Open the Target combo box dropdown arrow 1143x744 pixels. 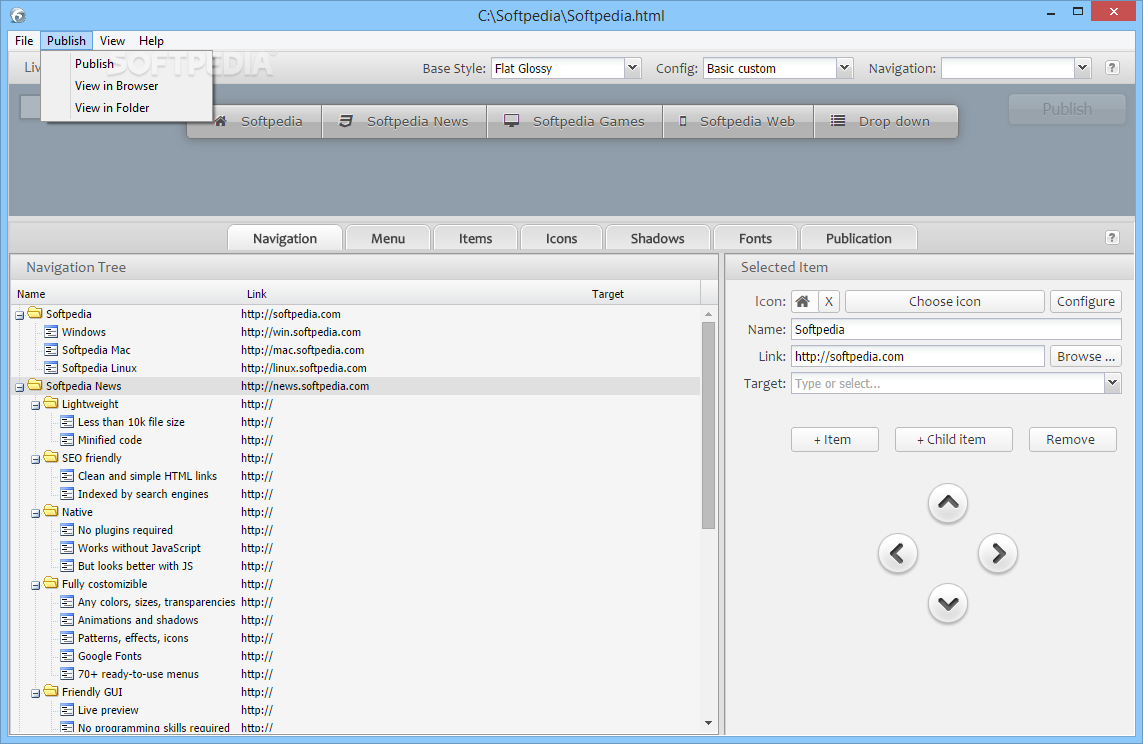coord(1112,383)
